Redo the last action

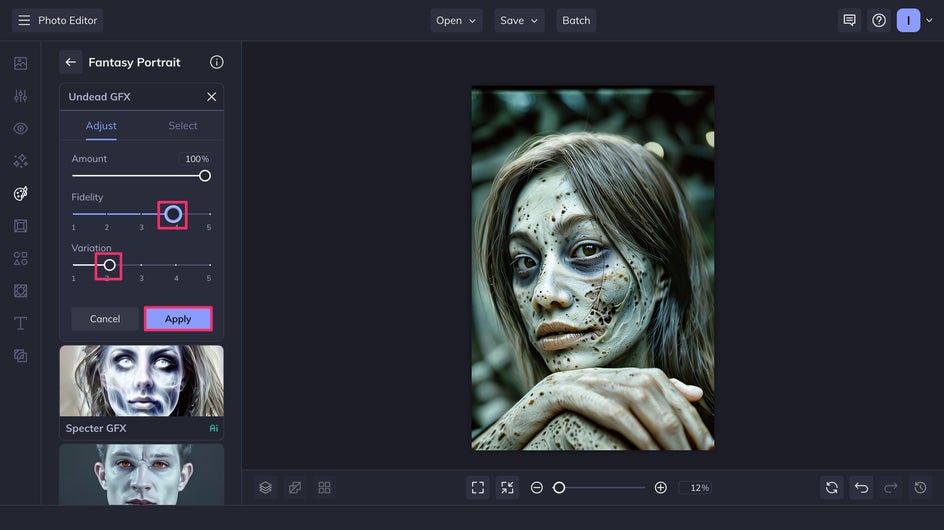(891, 487)
